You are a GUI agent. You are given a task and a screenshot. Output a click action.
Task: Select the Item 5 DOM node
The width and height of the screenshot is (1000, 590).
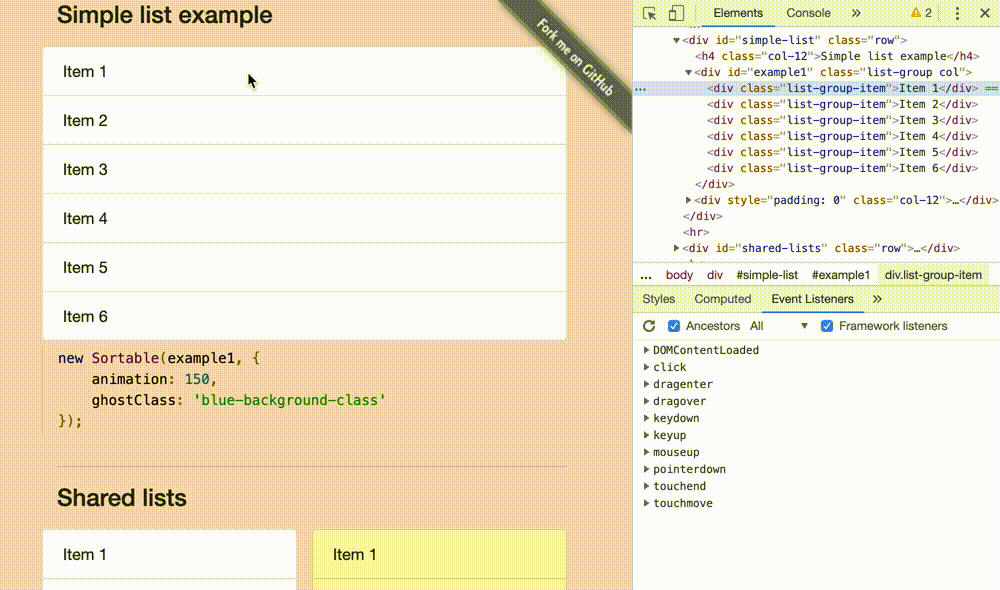click(842, 152)
